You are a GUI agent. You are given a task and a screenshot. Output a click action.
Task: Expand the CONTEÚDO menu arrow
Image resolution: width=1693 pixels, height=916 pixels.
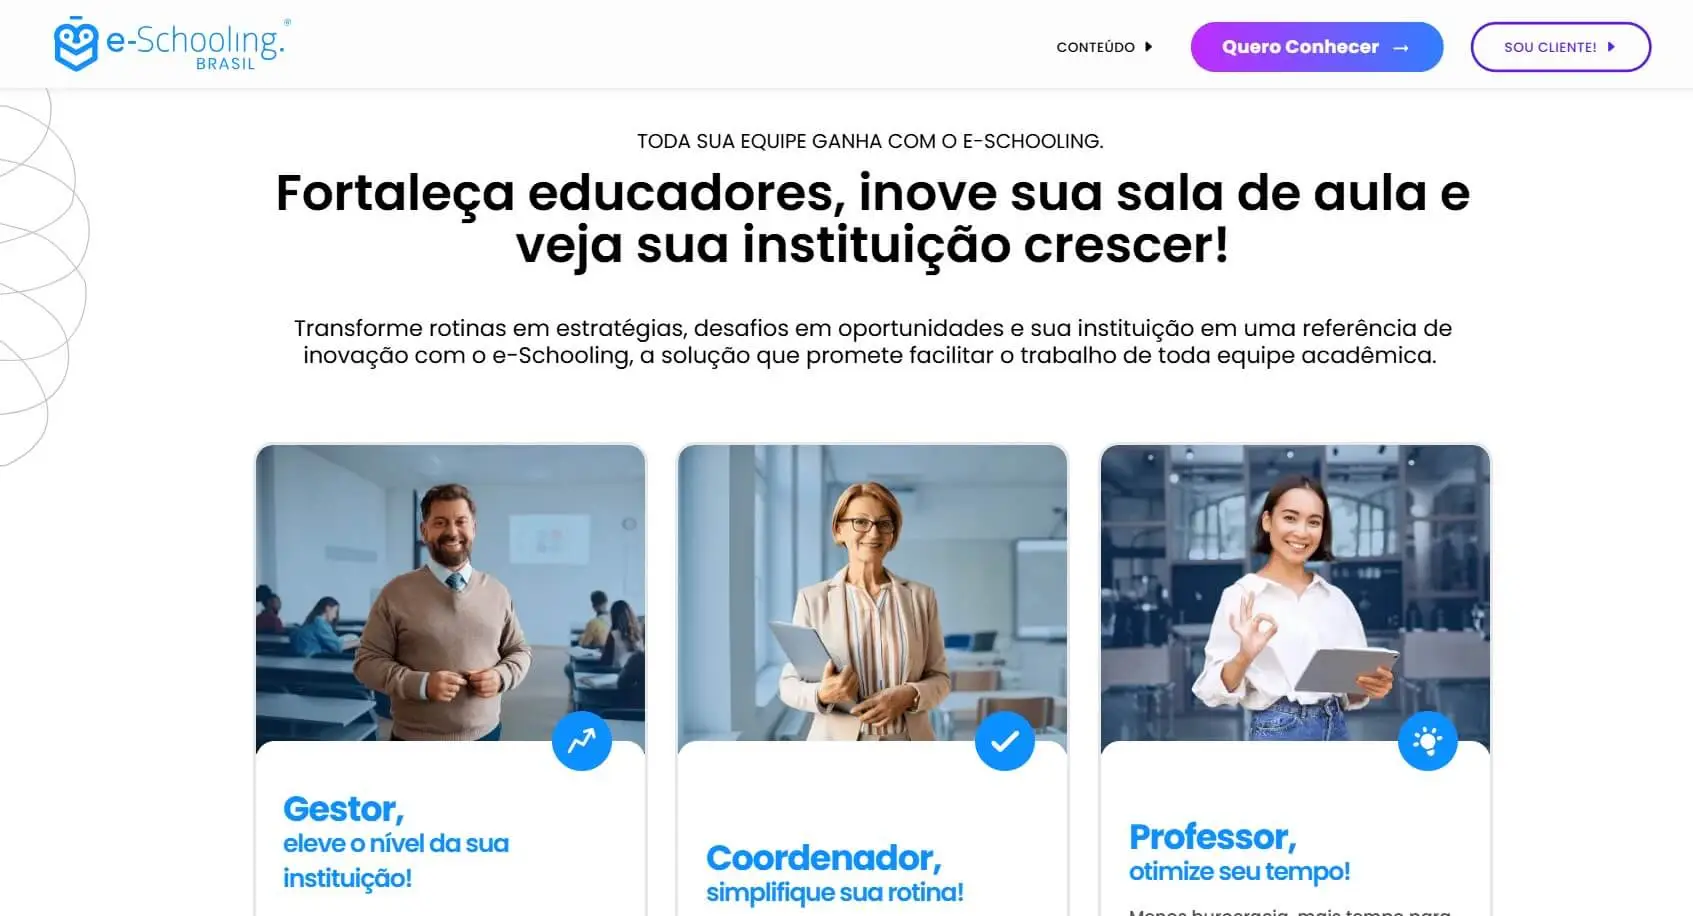[1149, 47]
